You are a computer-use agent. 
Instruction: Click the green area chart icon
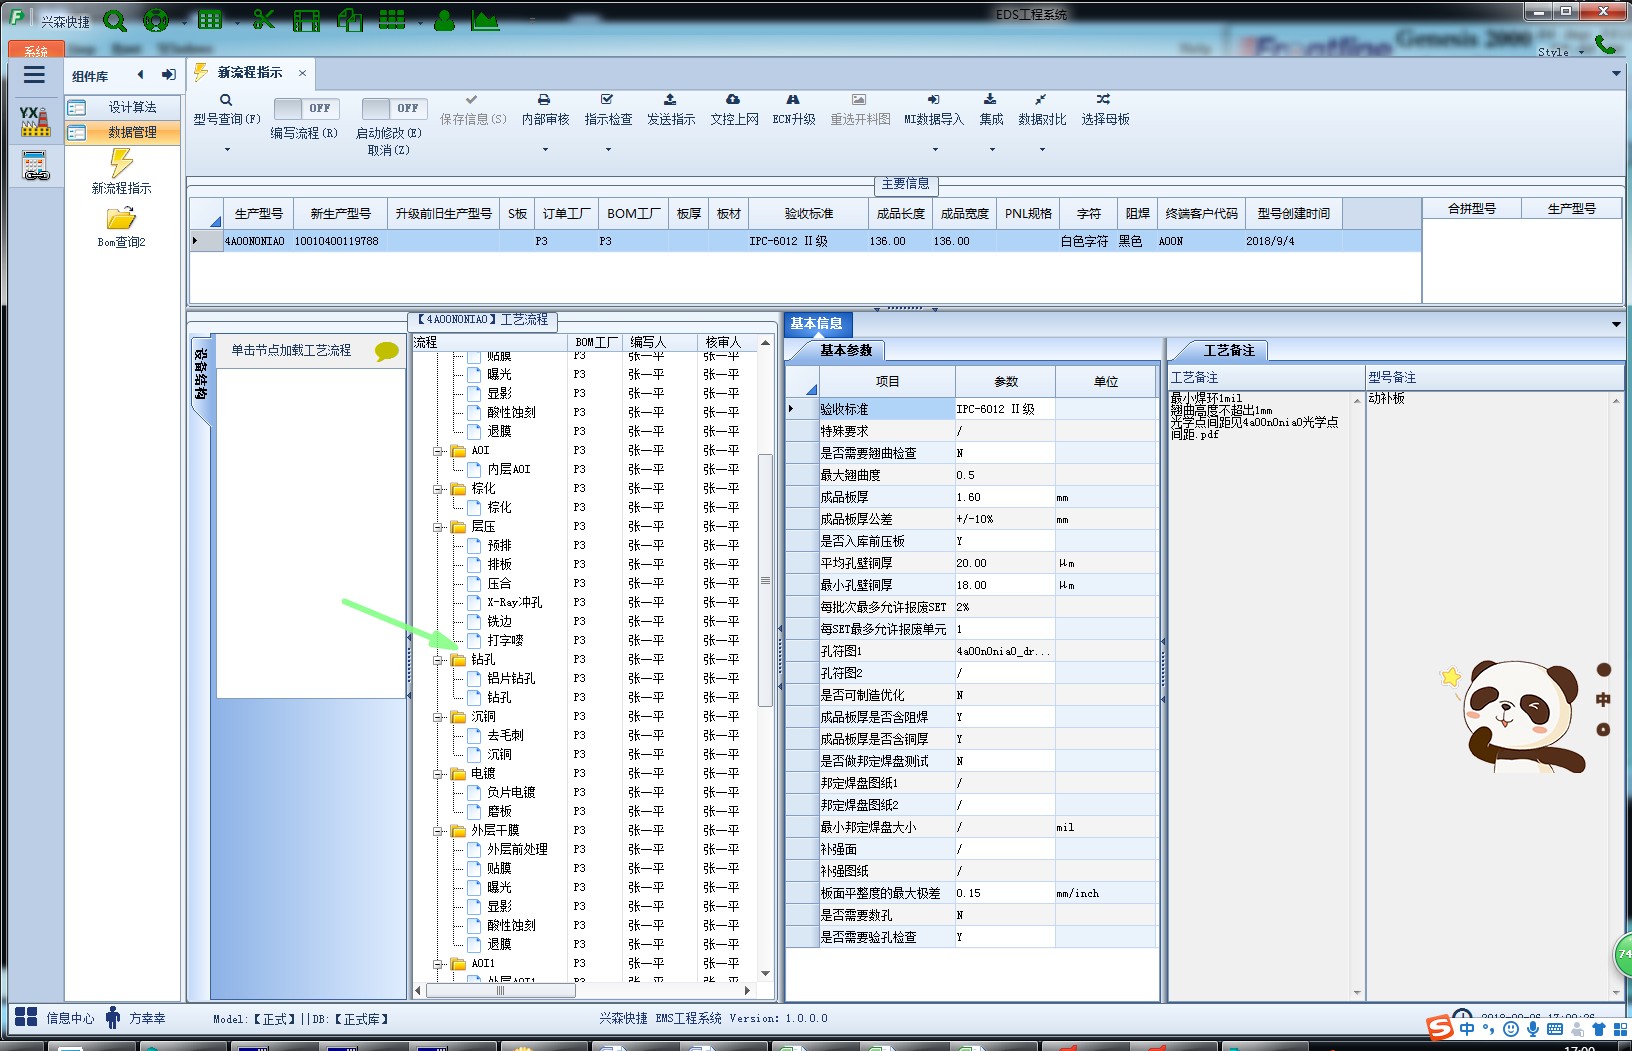485,20
